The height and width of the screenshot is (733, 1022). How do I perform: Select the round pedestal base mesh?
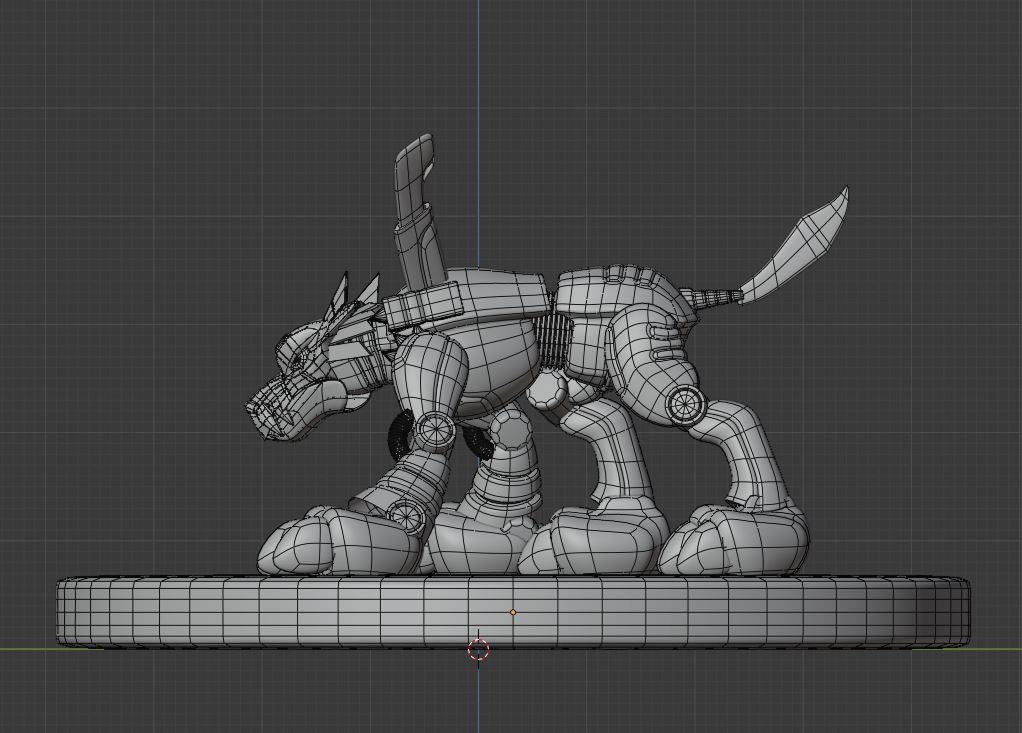pos(513,611)
